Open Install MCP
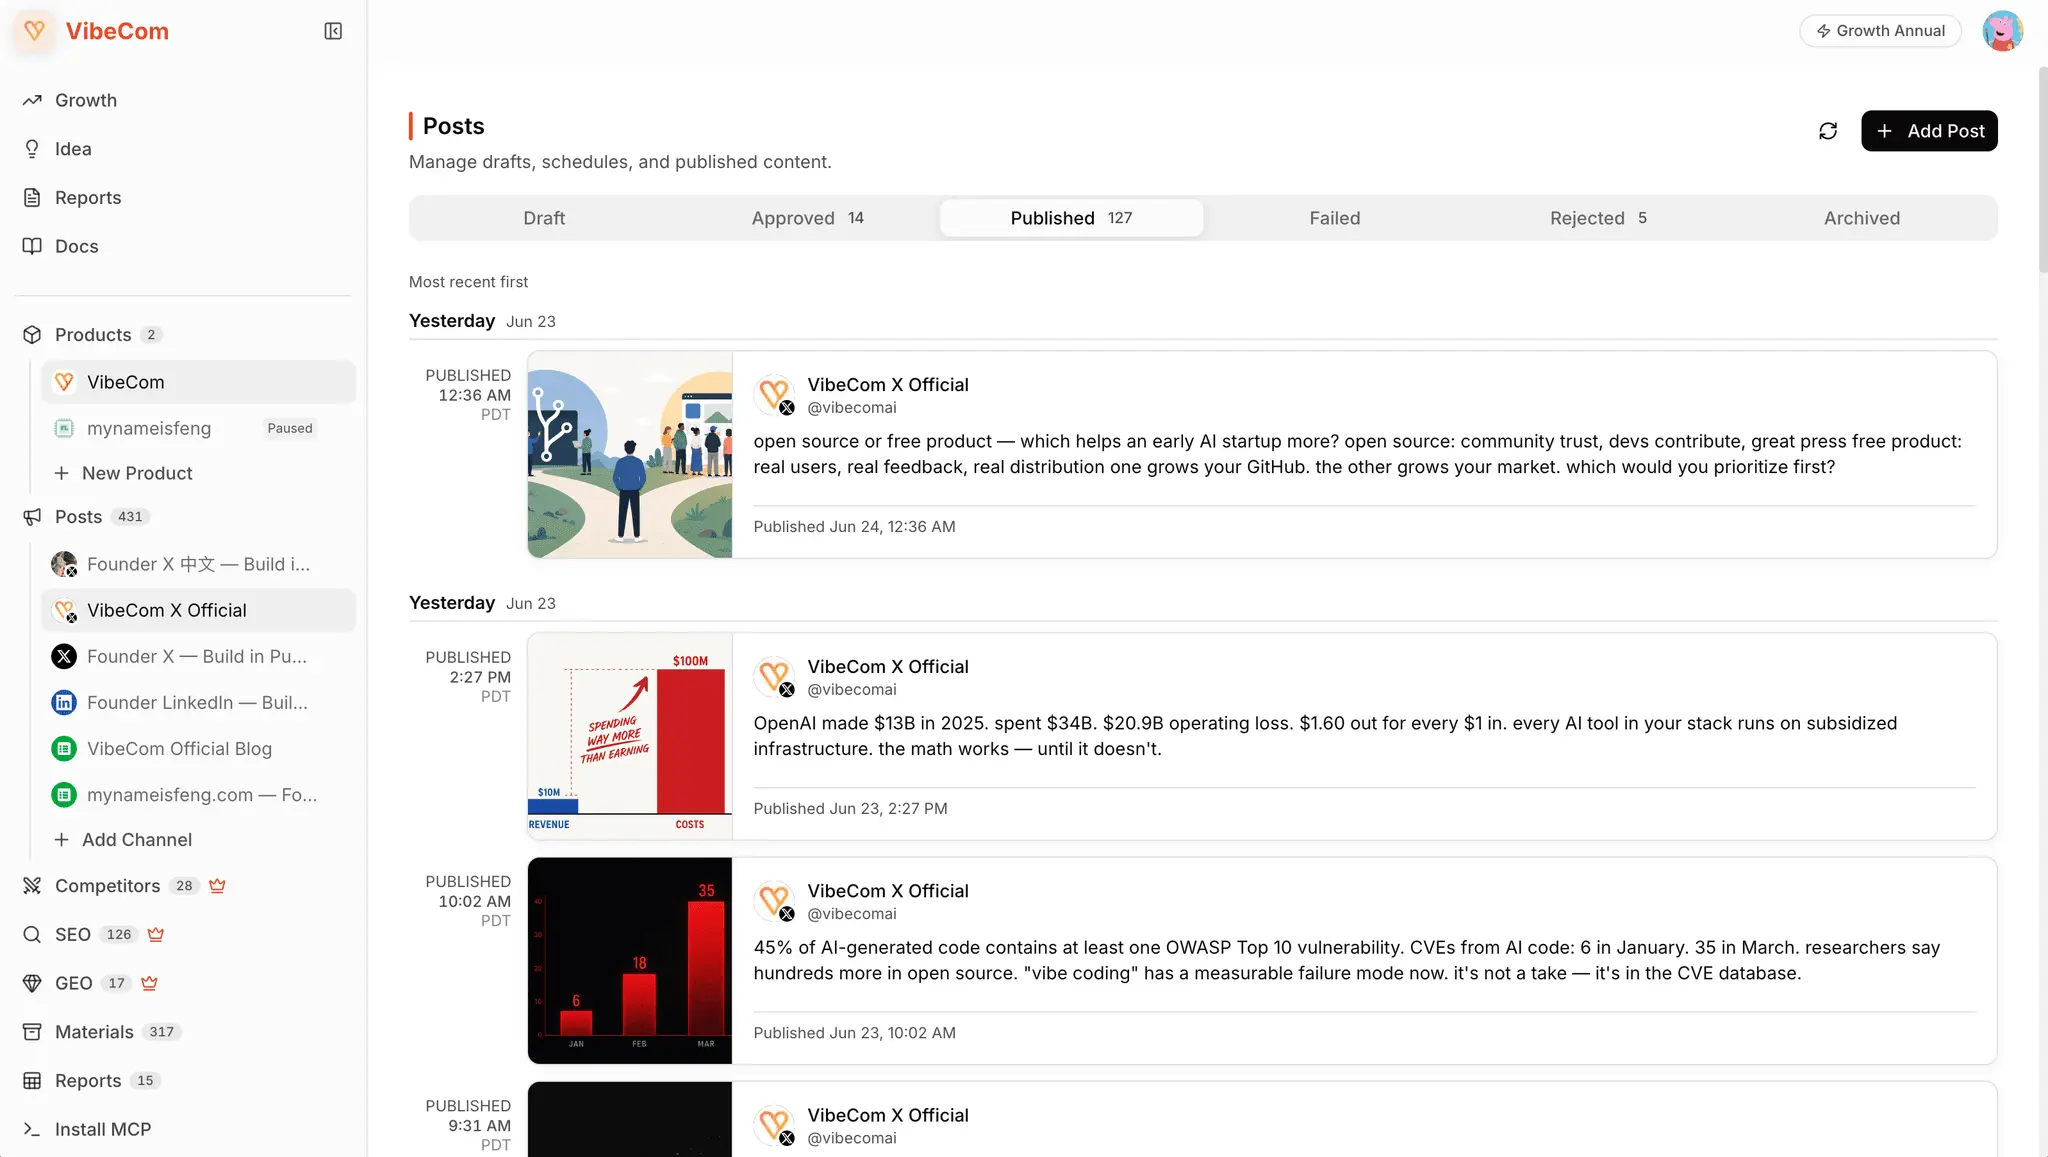Screen dimensions: 2048x1157 coord(102,1129)
